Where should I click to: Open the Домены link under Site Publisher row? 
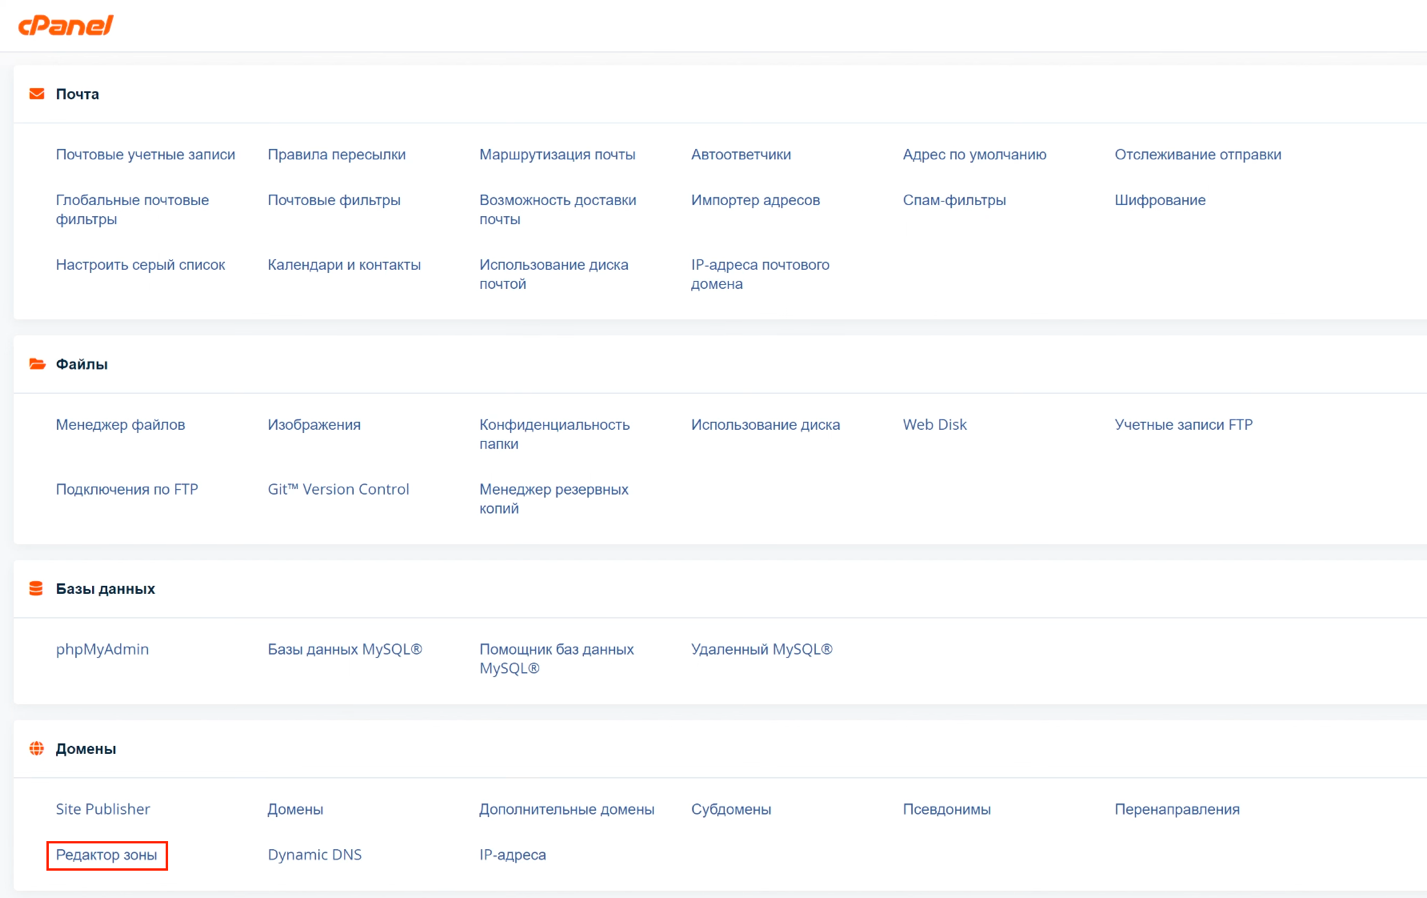295,810
